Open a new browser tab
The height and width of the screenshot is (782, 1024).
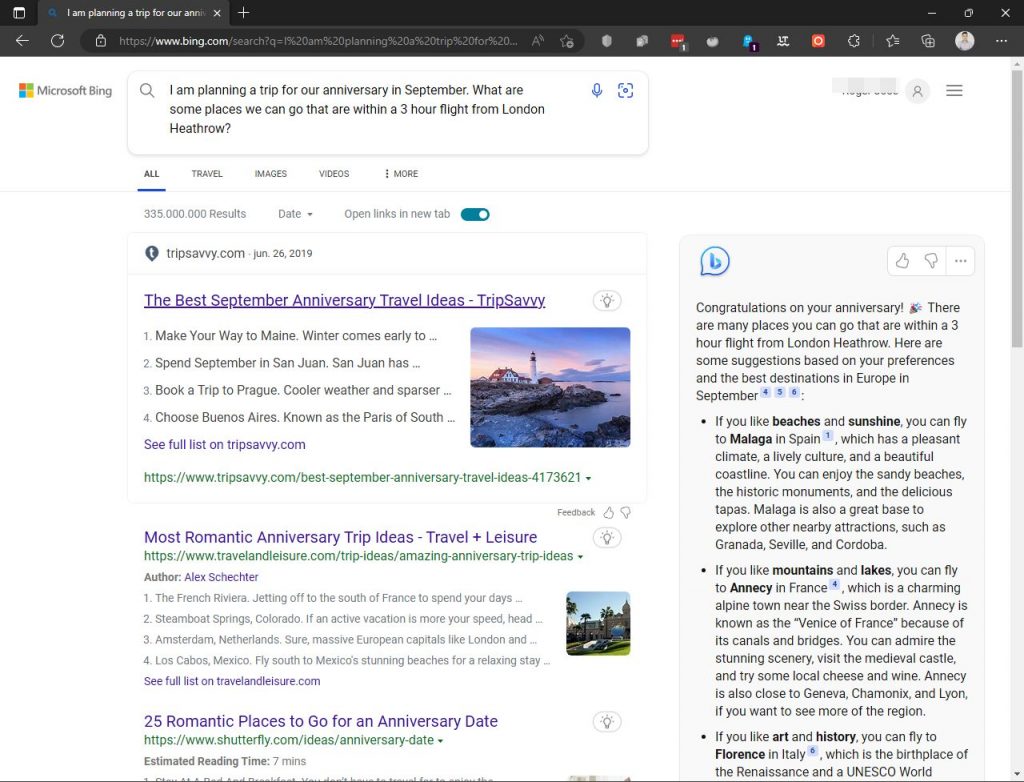click(x=244, y=13)
